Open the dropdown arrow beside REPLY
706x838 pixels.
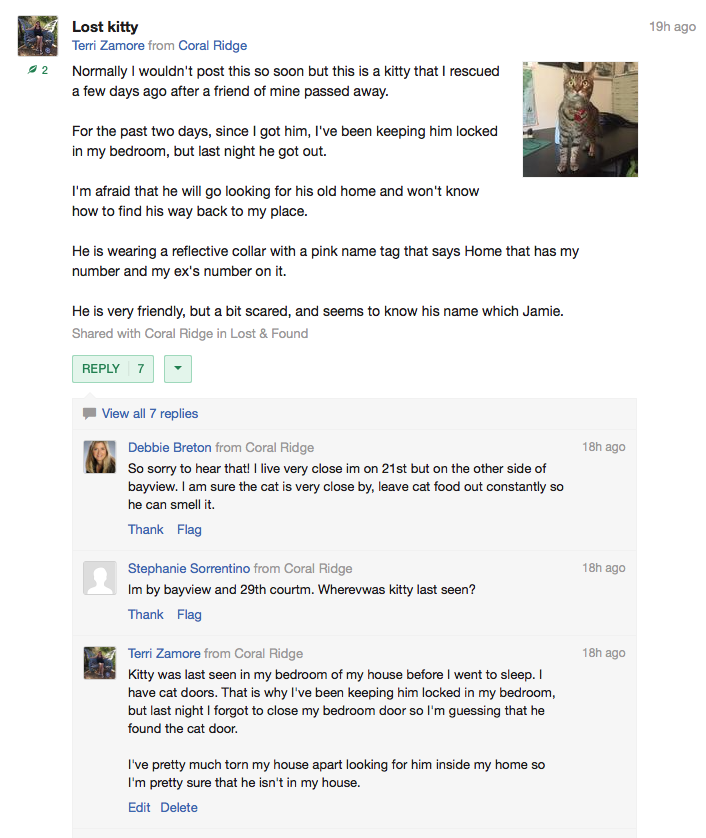click(x=177, y=369)
